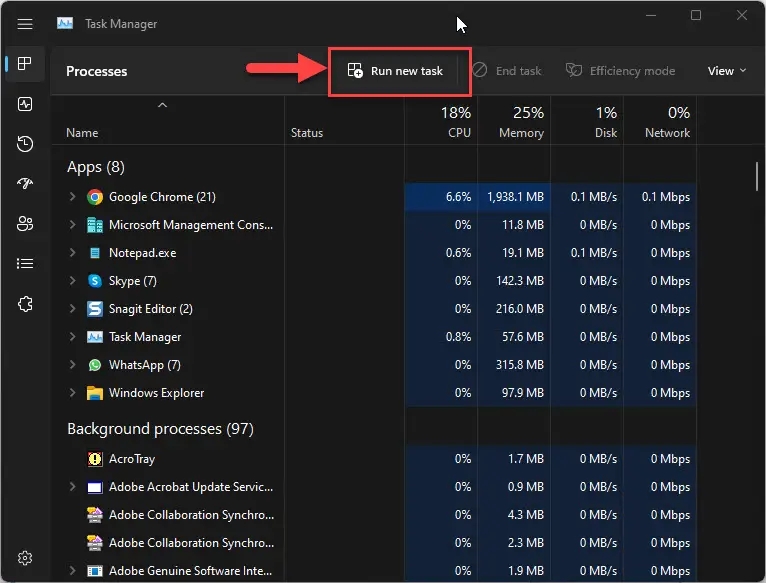Image resolution: width=766 pixels, height=583 pixels.
Task: Sort by the Name column header
Action: coord(168,121)
